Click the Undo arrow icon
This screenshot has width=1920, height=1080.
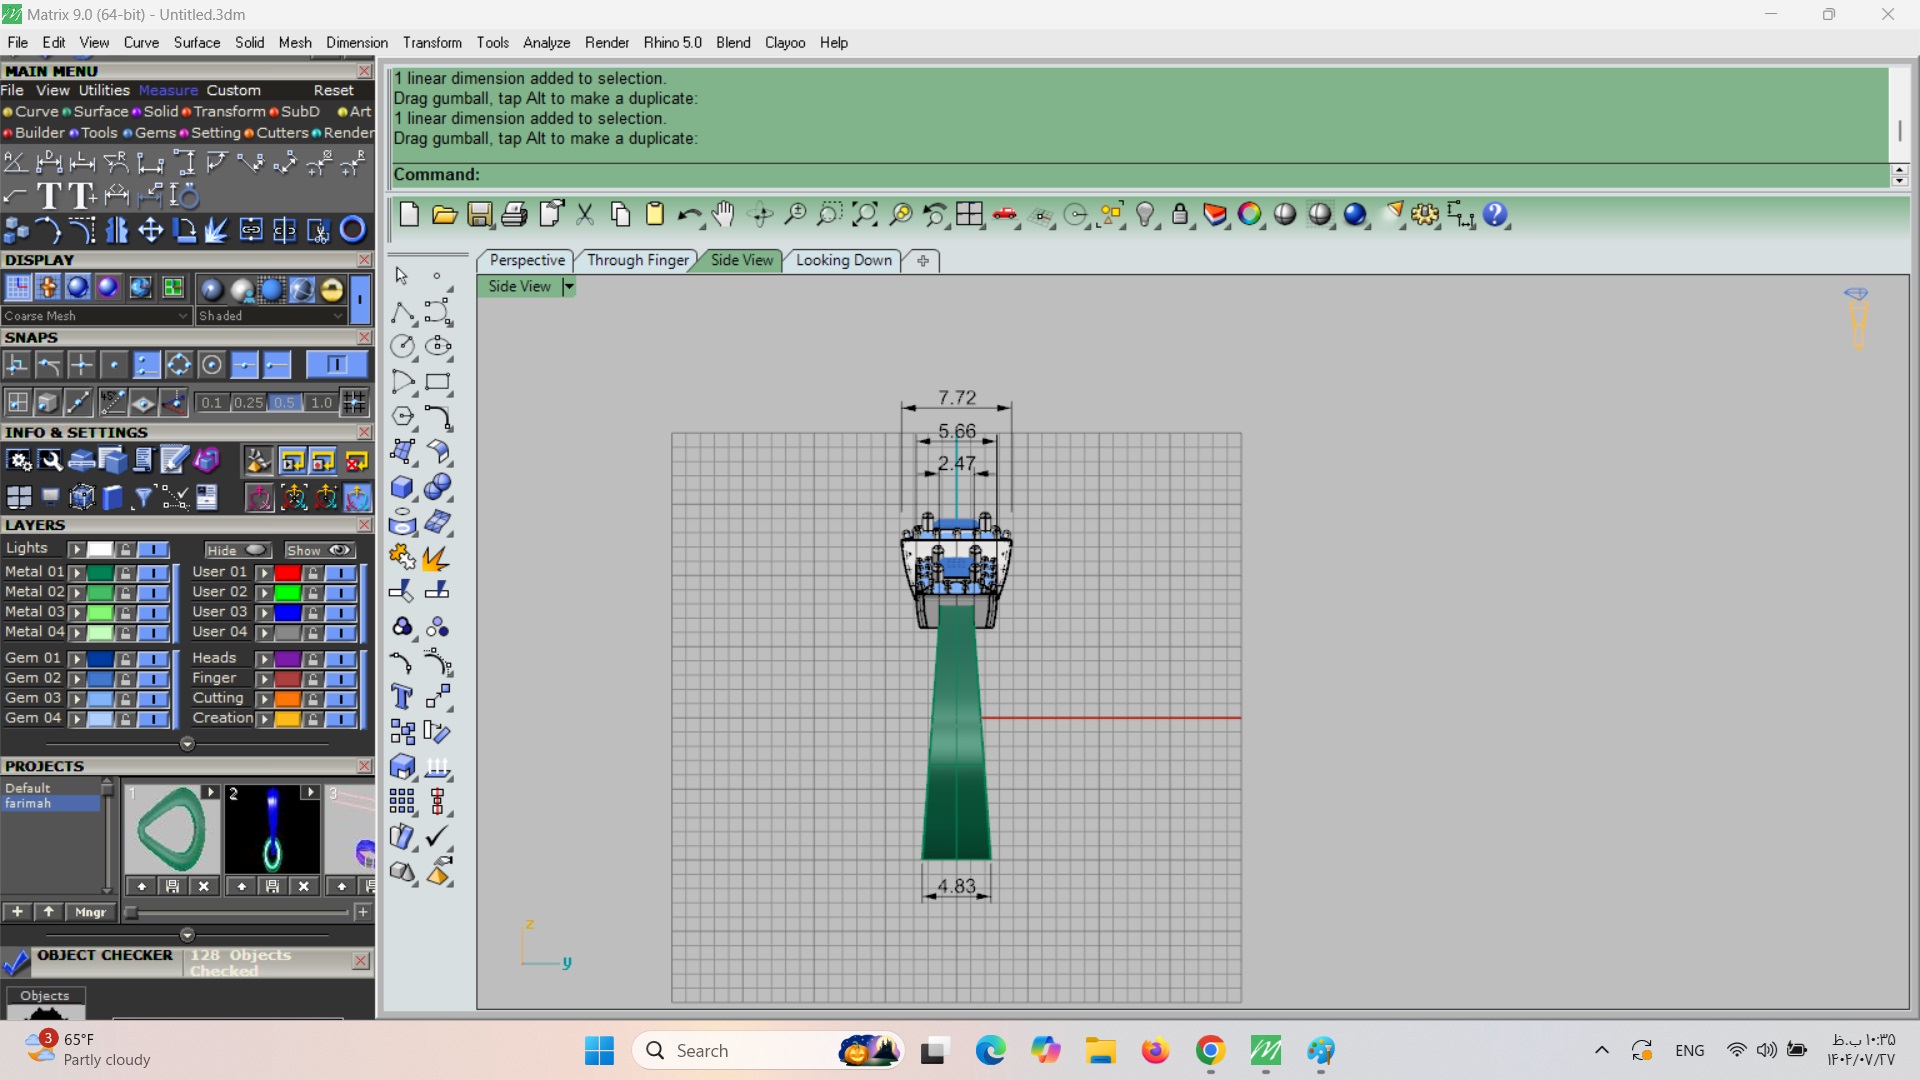[688, 214]
